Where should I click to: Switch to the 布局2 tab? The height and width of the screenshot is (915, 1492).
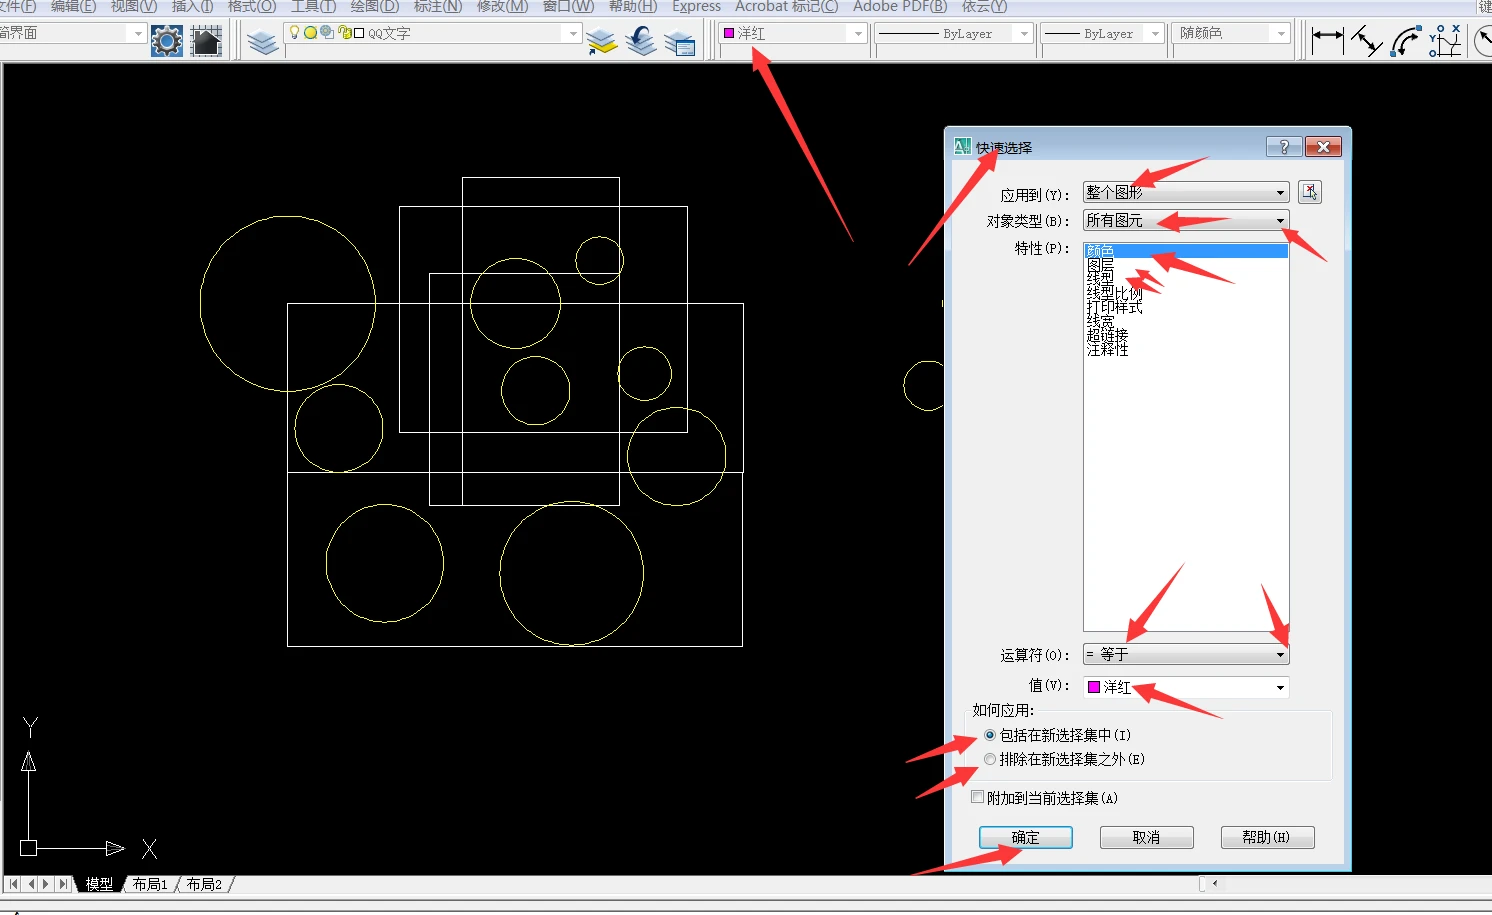tap(204, 884)
